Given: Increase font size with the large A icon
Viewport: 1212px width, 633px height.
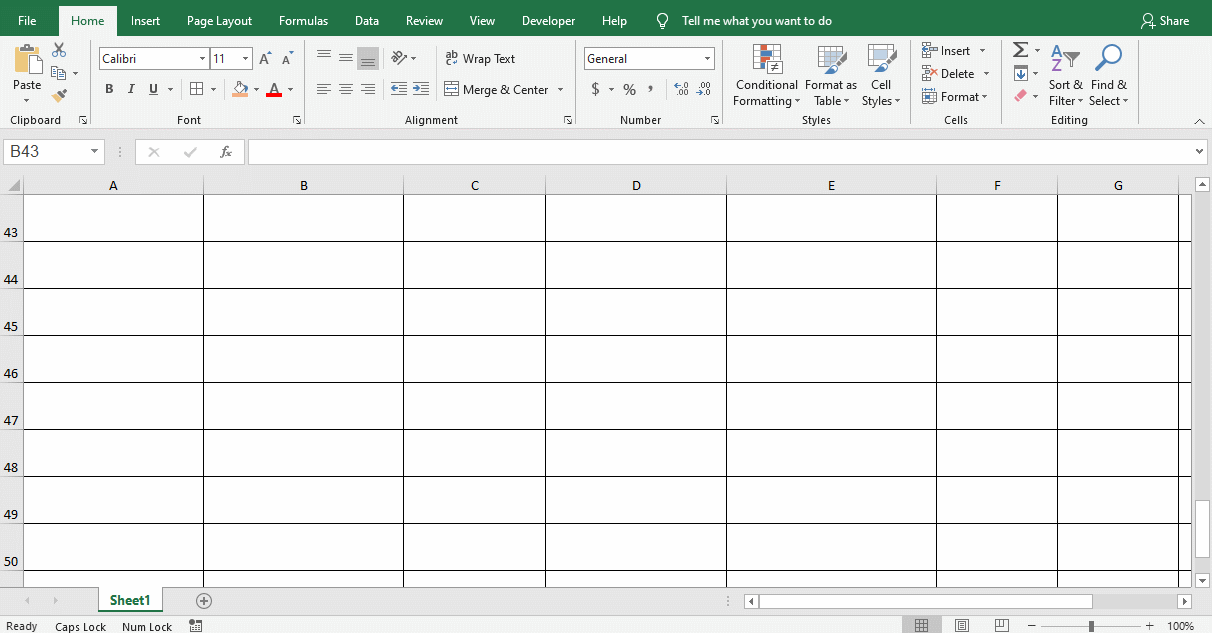Looking at the screenshot, I should tap(264, 59).
